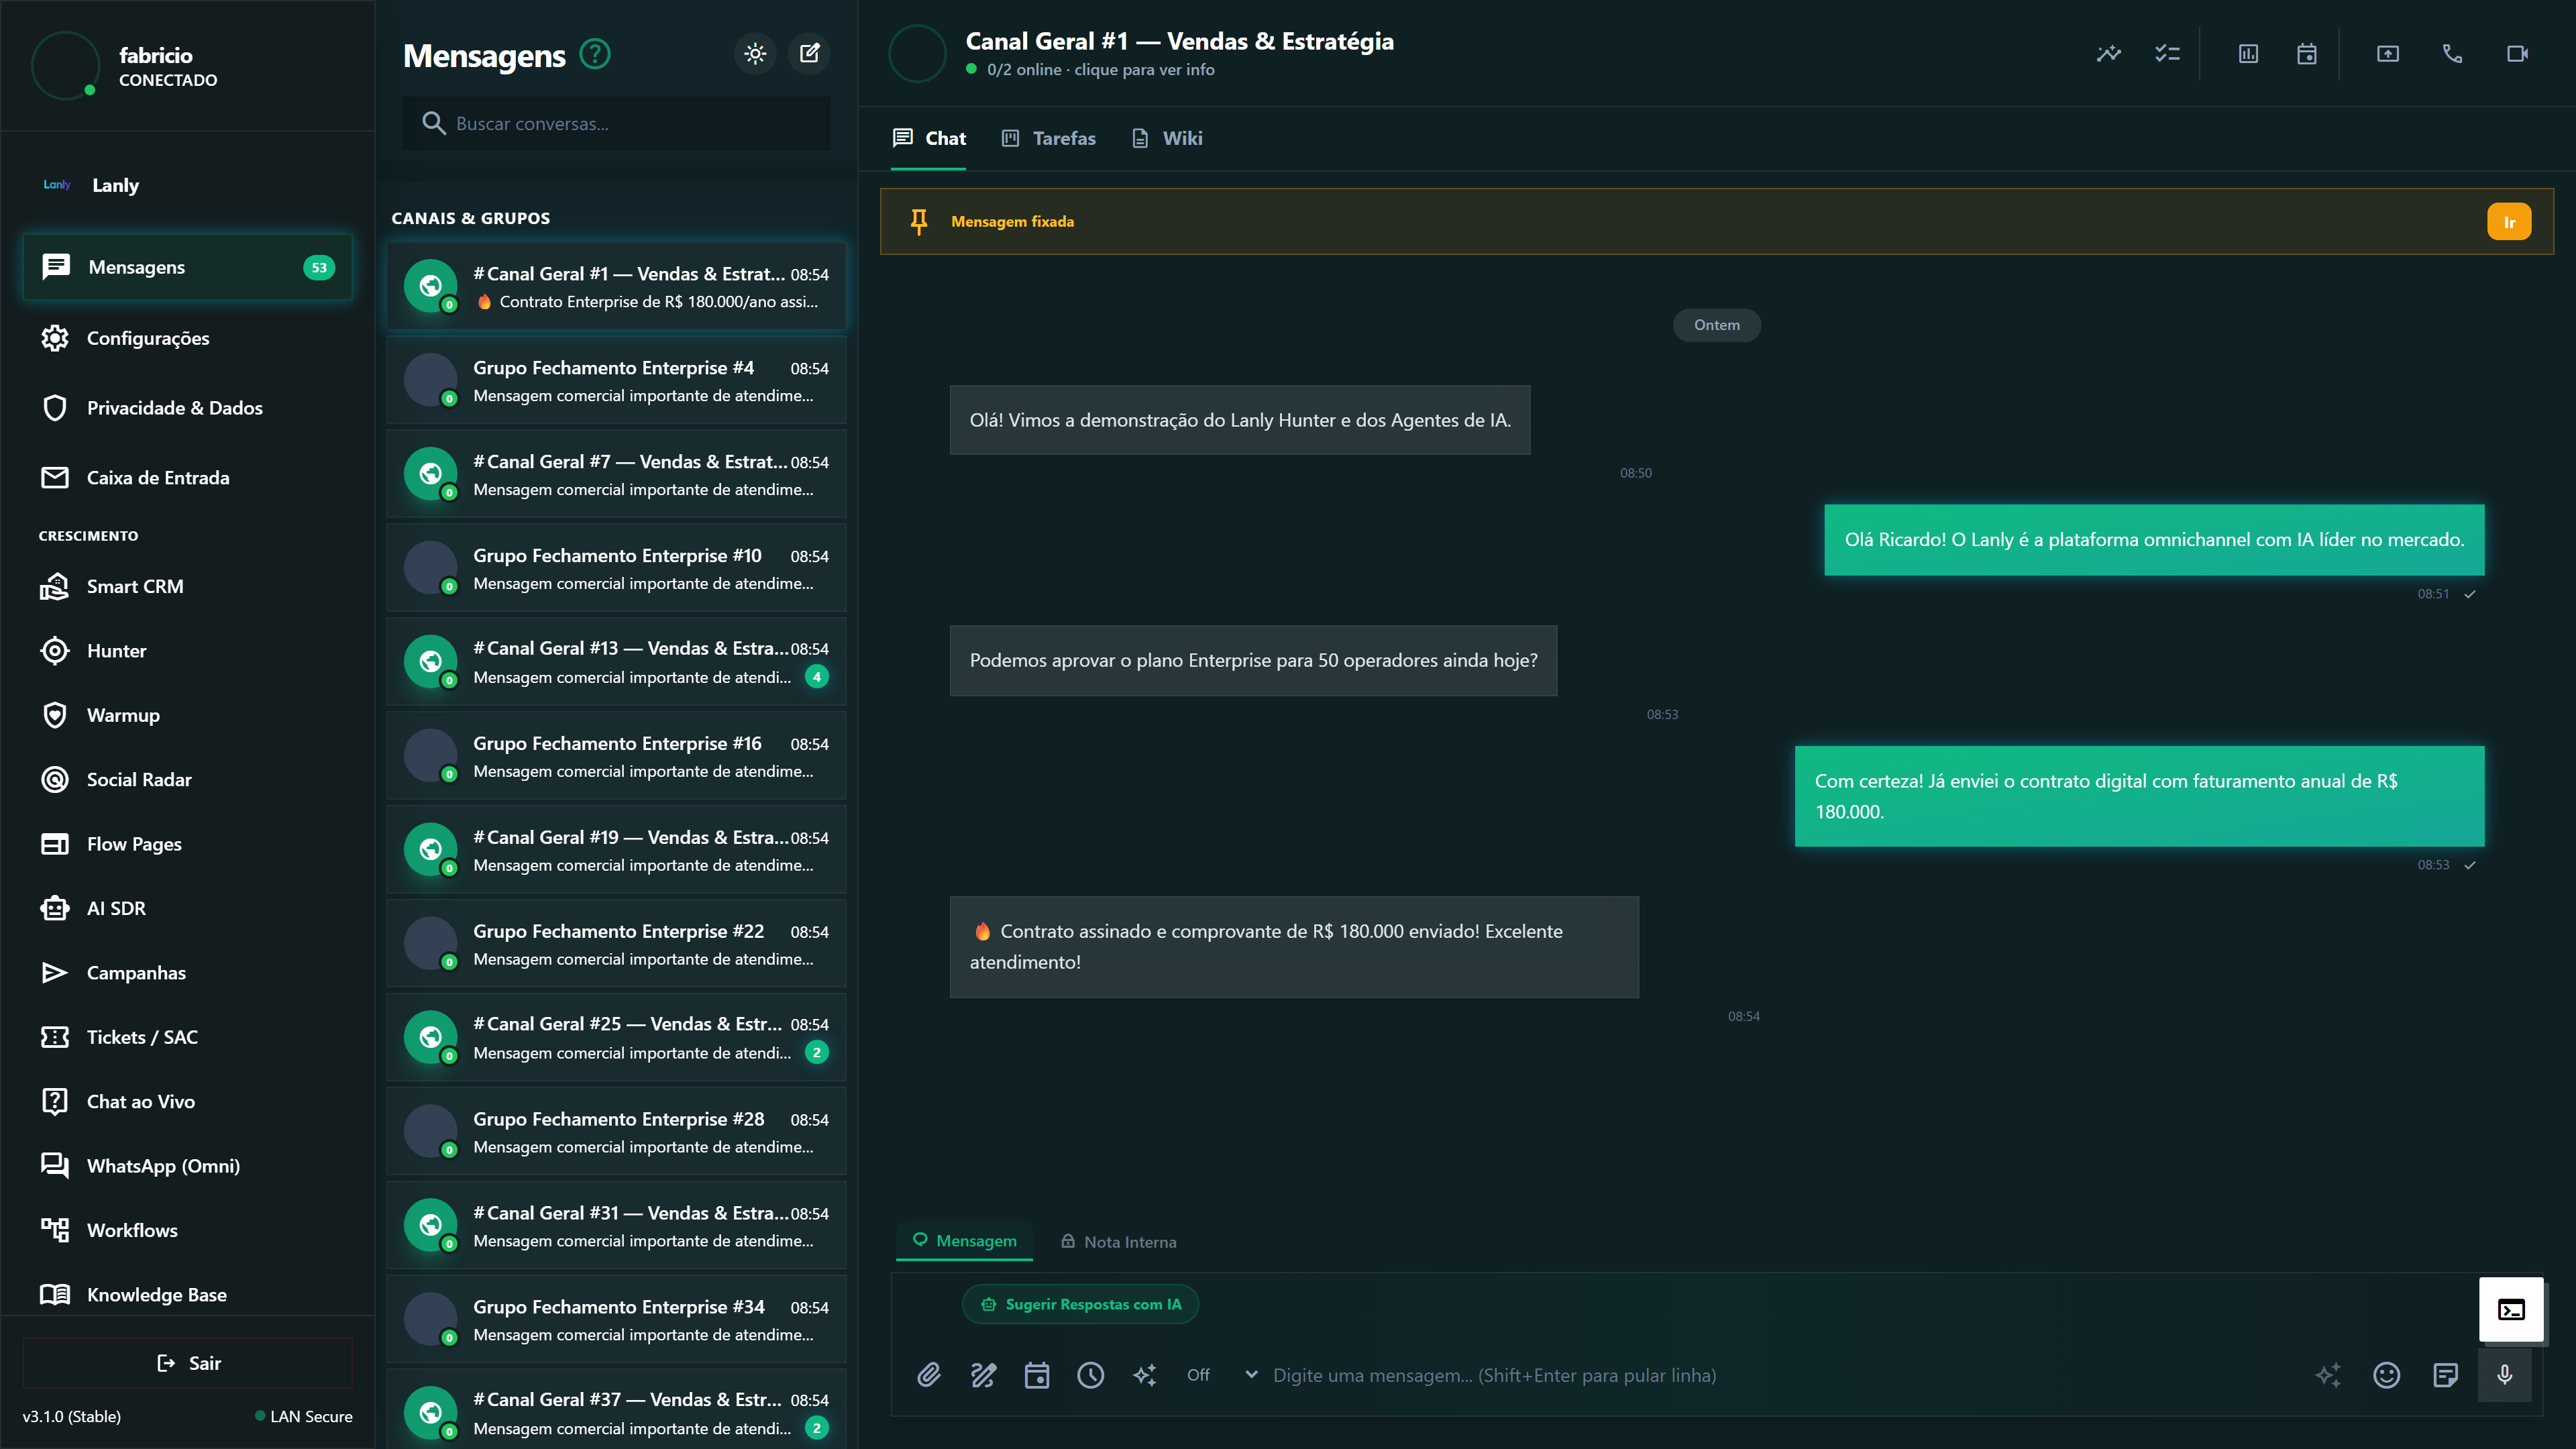Image resolution: width=2576 pixels, height=1449 pixels.
Task: Schedule message with composer calendar icon
Action: pyautogui.click(x=1037, y=1375)
